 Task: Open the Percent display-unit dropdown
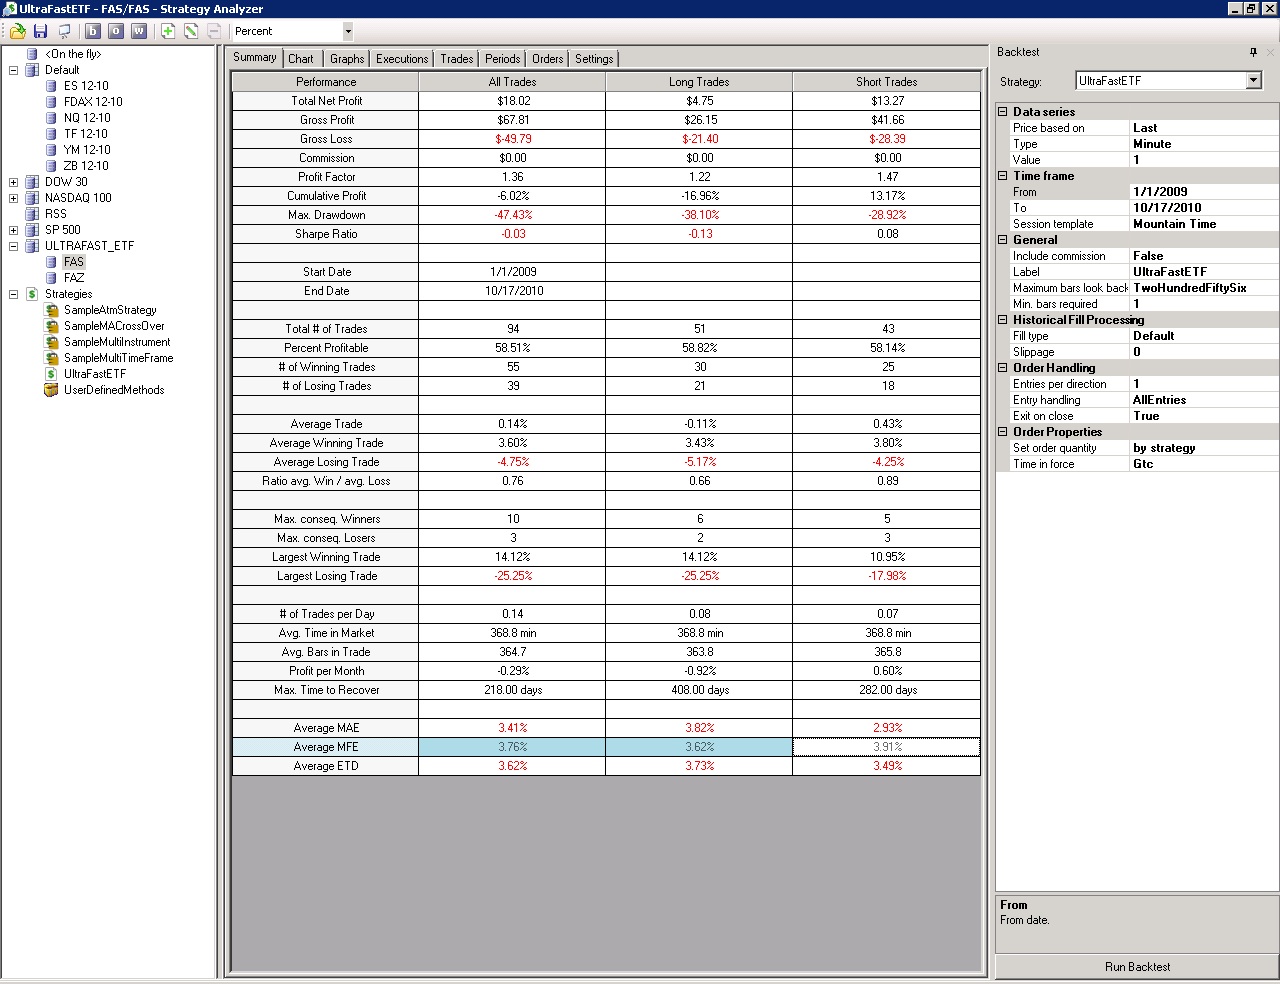(x=347, y=31)
